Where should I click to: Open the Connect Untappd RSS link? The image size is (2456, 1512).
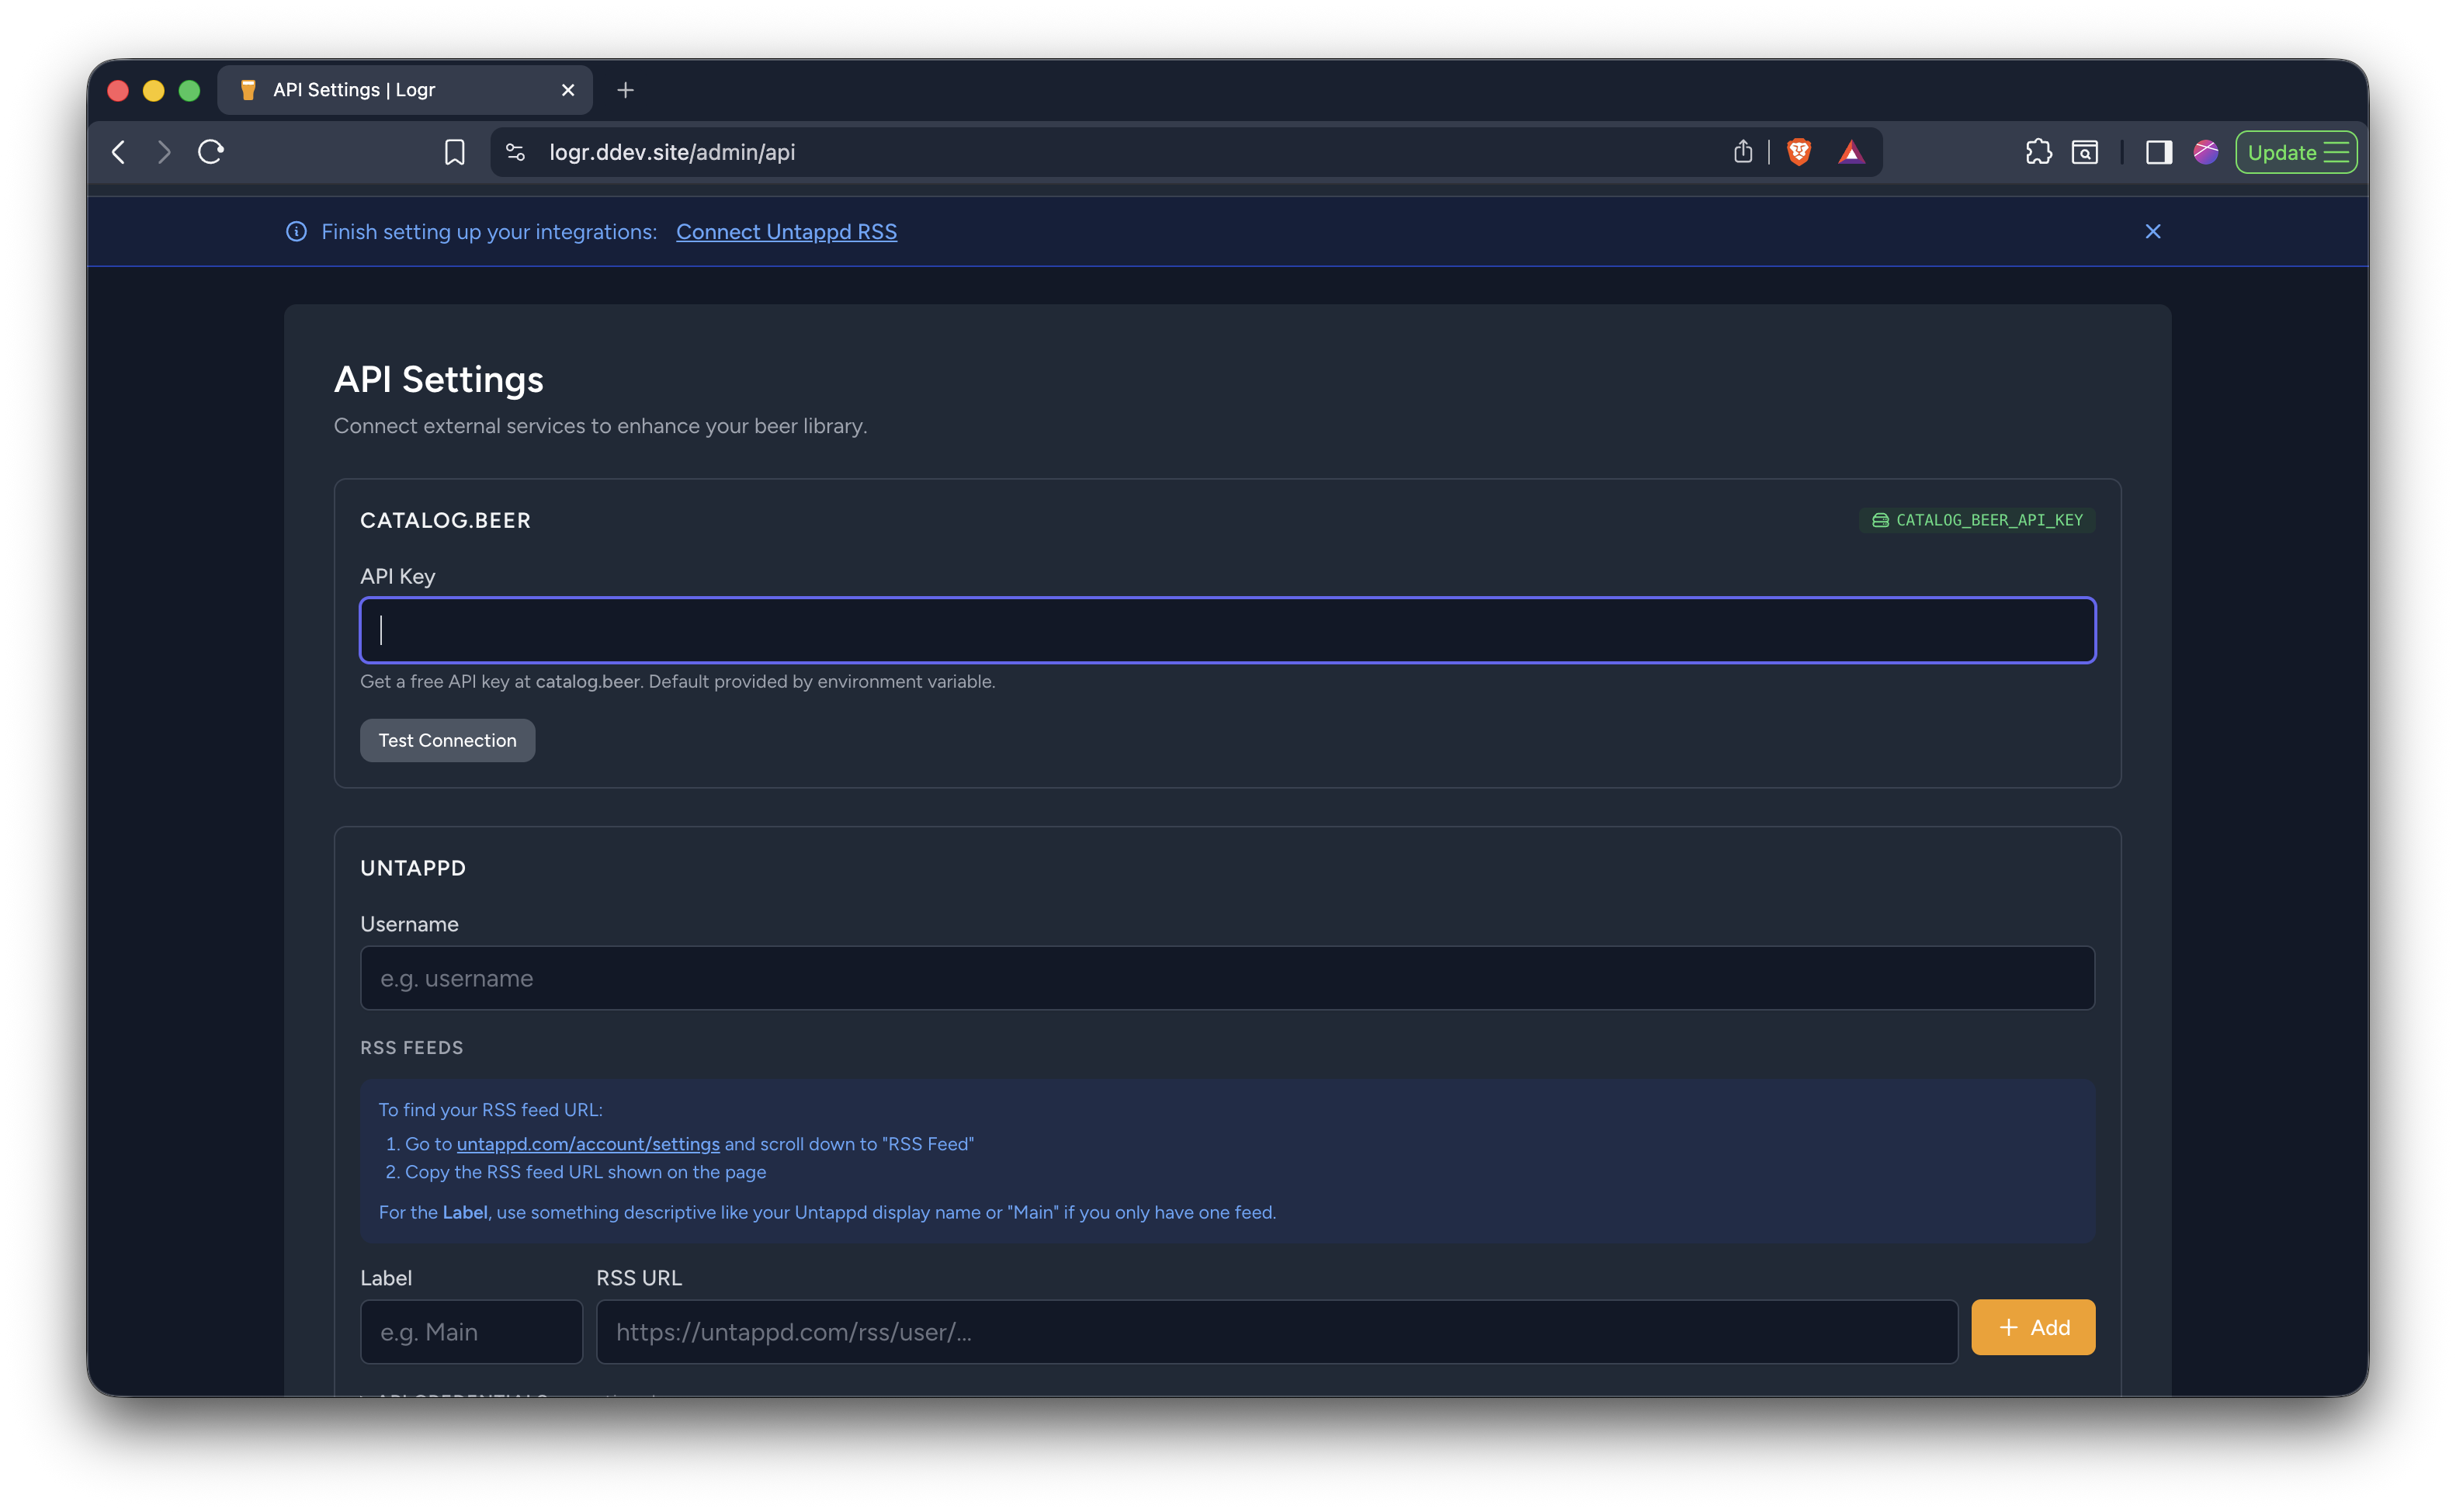[786, 231]
